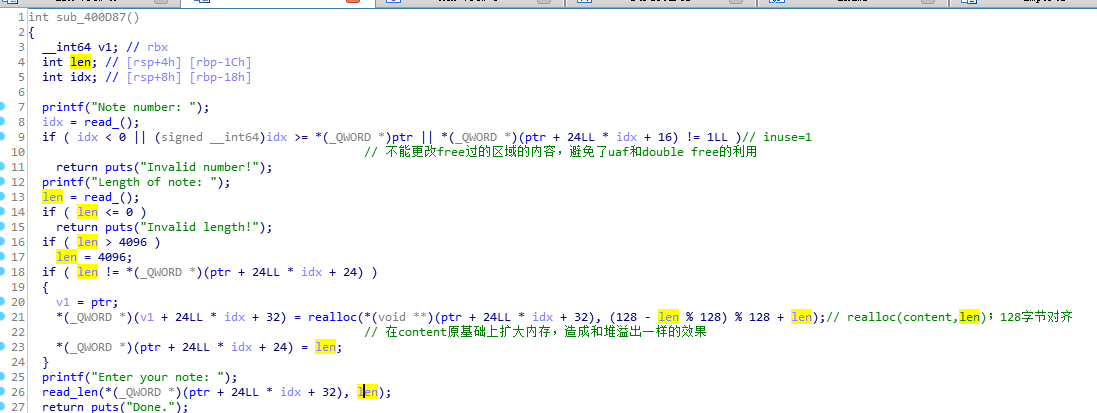Click the gutter dot for line 26

point(5,392)
